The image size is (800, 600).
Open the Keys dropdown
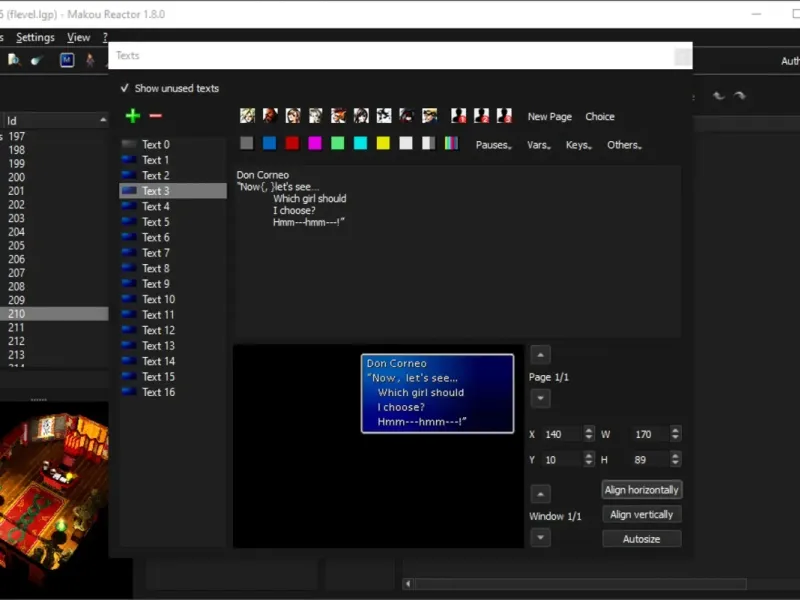click(x=579, y=145)
